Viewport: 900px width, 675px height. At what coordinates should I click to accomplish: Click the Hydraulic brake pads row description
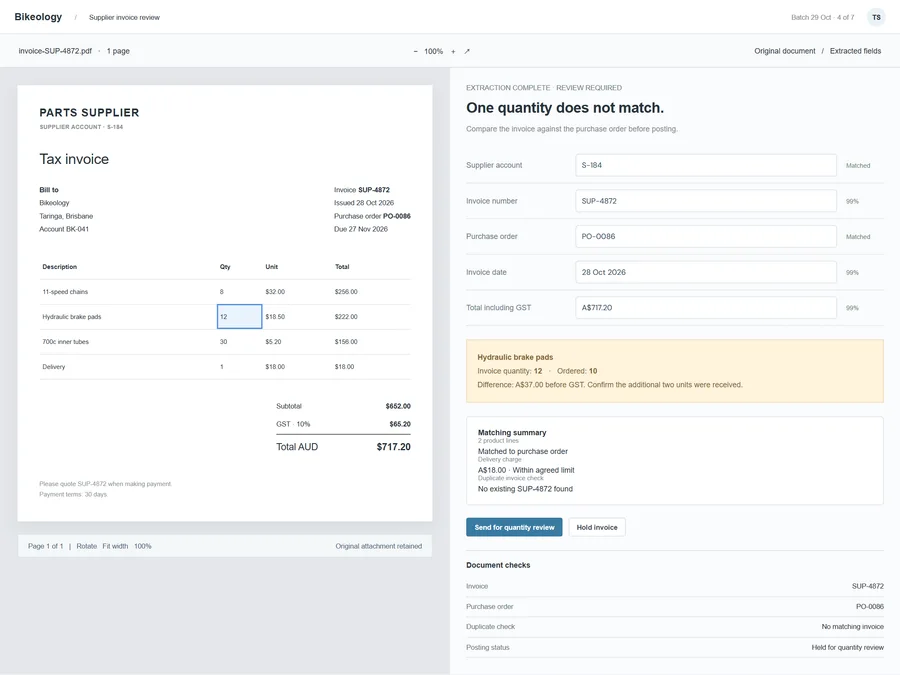pyautogui.click(x=72, y=317)
